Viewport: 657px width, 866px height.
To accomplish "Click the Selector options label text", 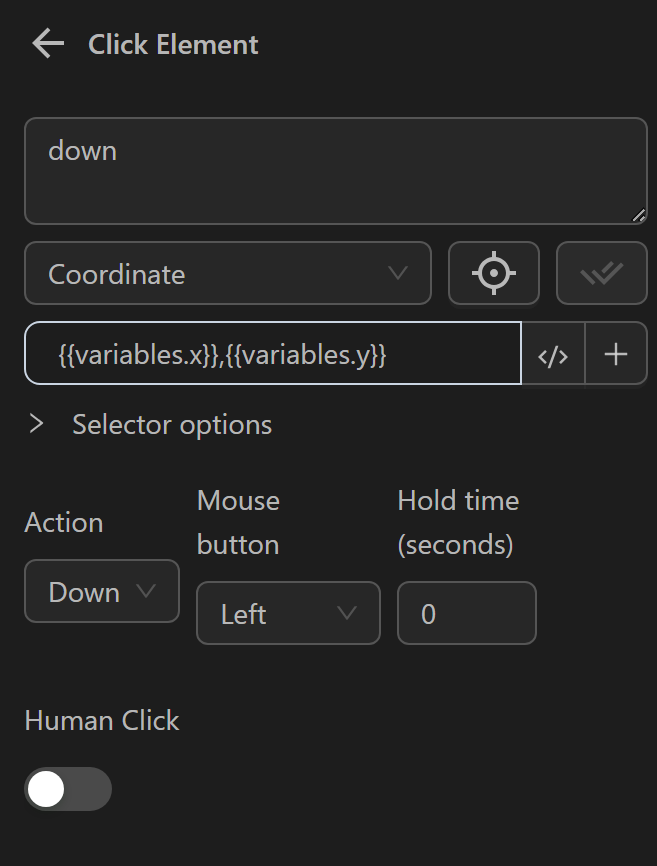I will [x=172, y=424].
